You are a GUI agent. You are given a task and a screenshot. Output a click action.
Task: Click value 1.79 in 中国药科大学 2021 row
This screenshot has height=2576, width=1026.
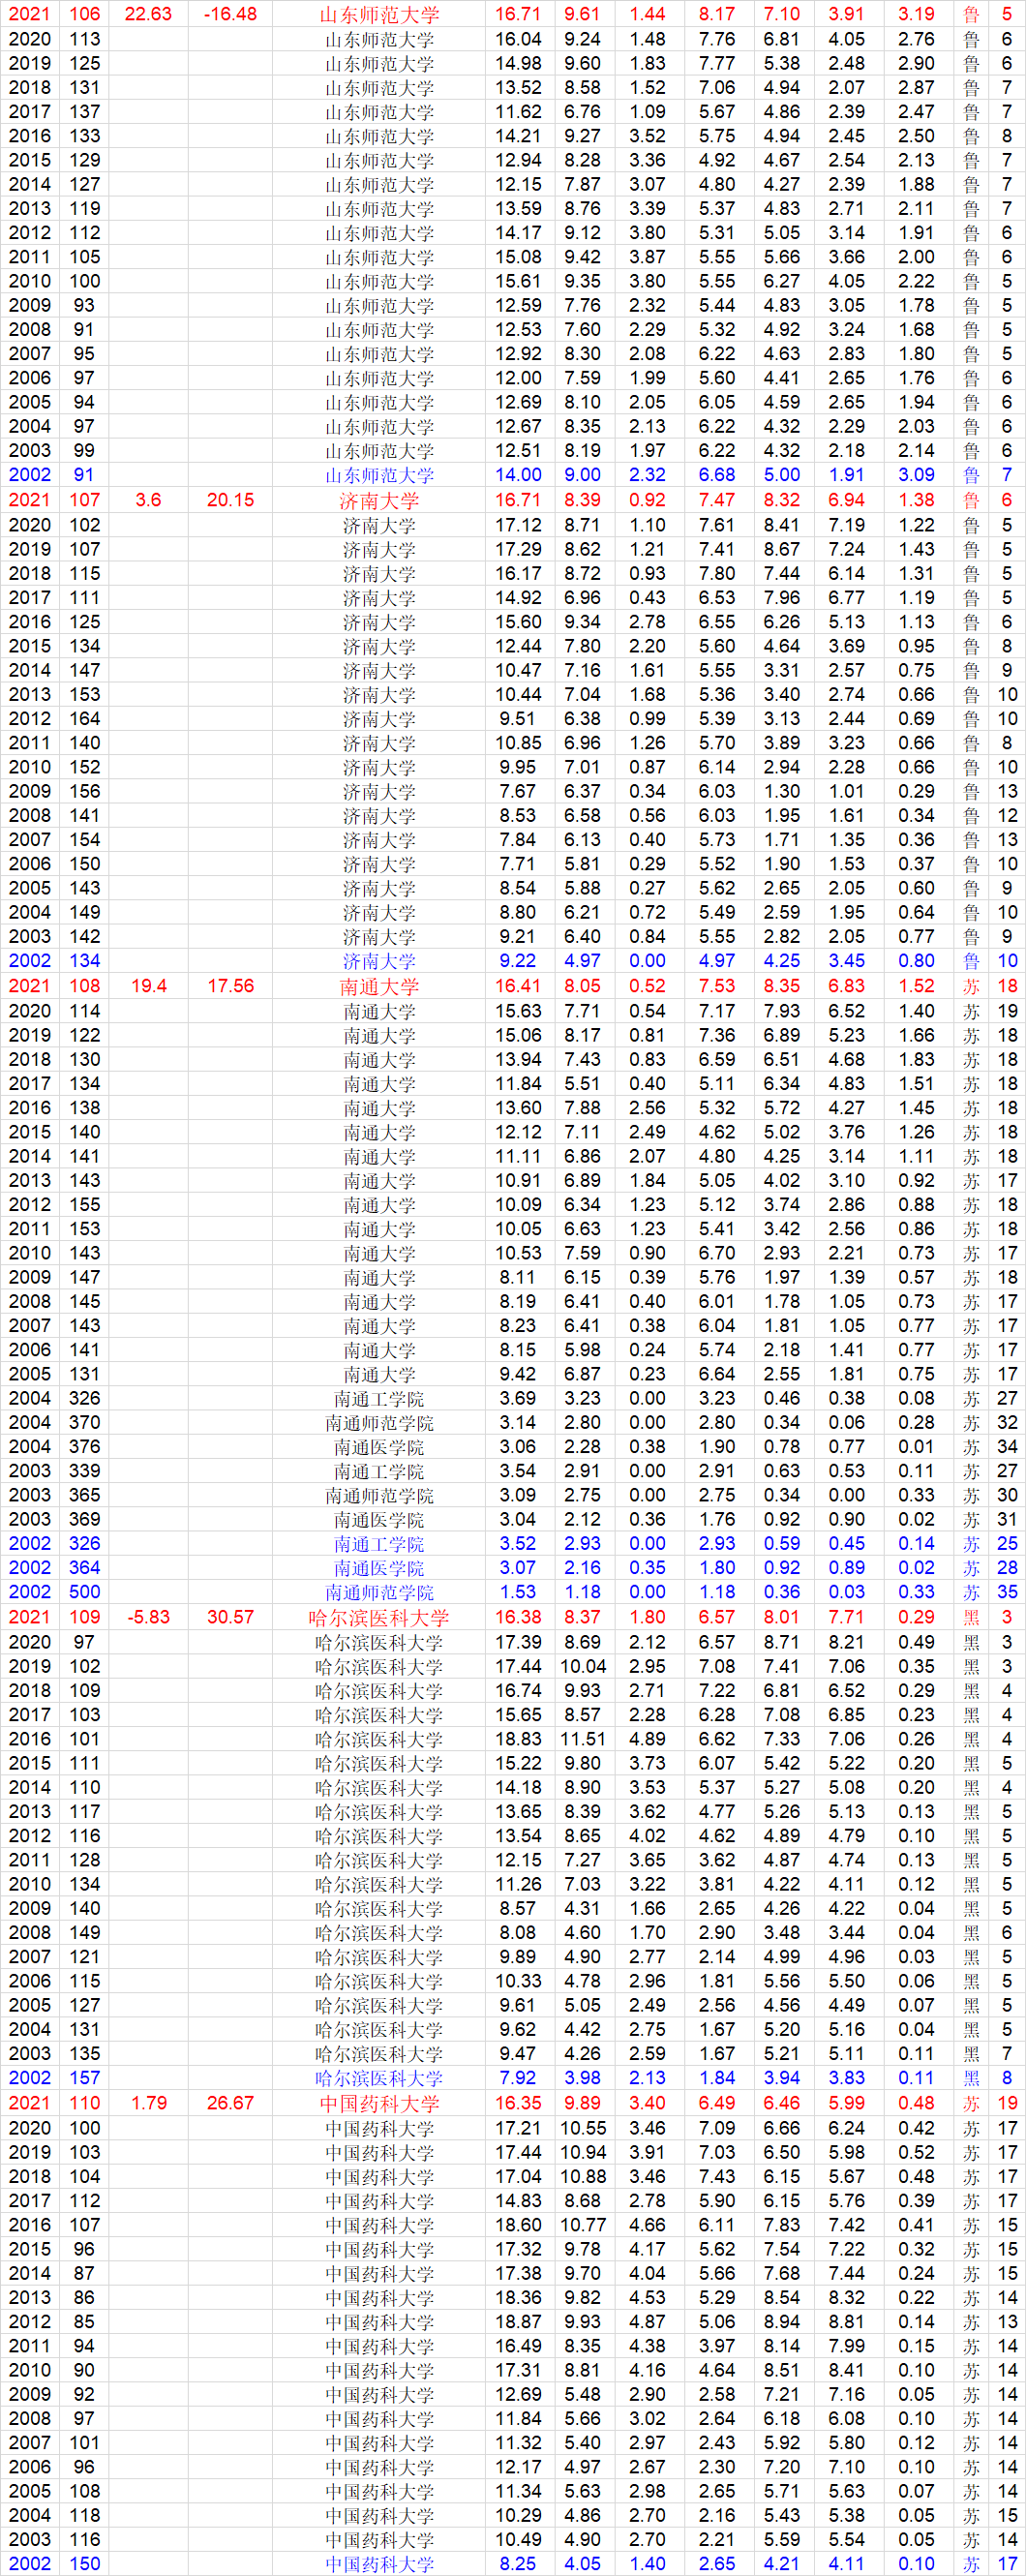(148, 2103)
